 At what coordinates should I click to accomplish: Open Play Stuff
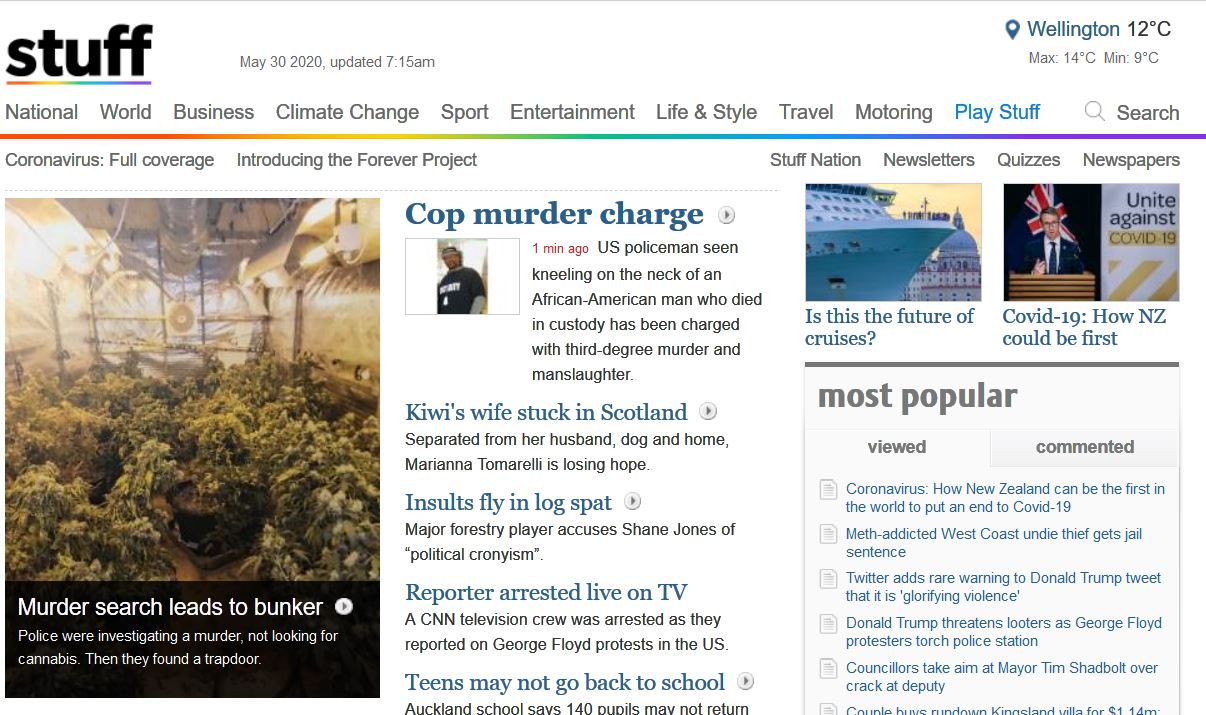click(997, 112)
